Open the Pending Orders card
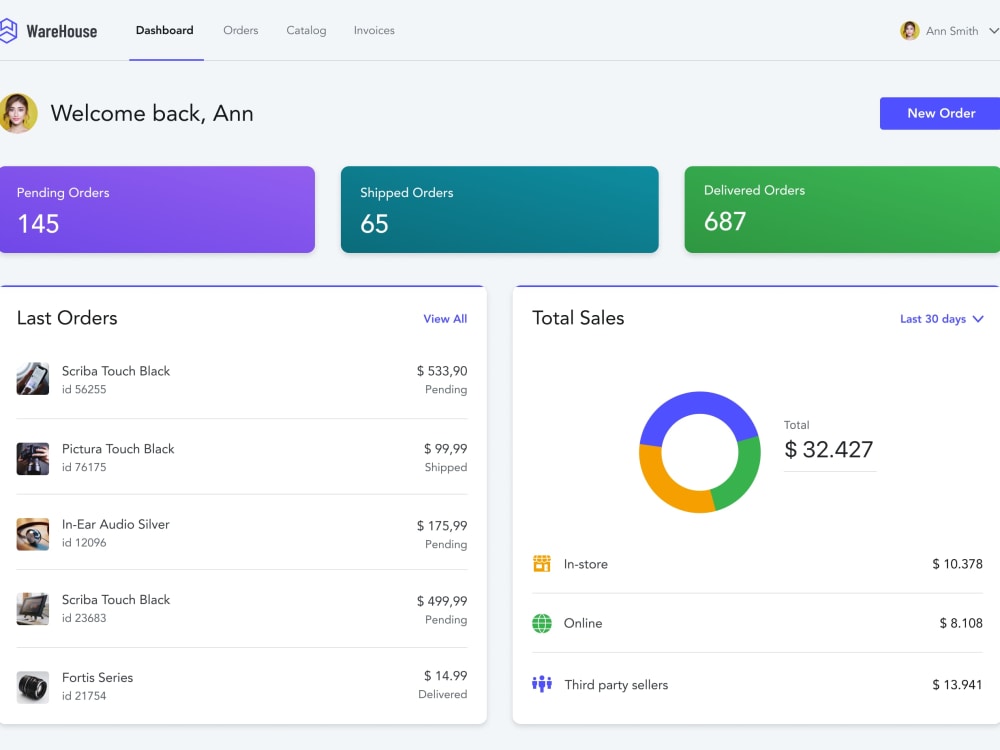 [x=157, y=209]
